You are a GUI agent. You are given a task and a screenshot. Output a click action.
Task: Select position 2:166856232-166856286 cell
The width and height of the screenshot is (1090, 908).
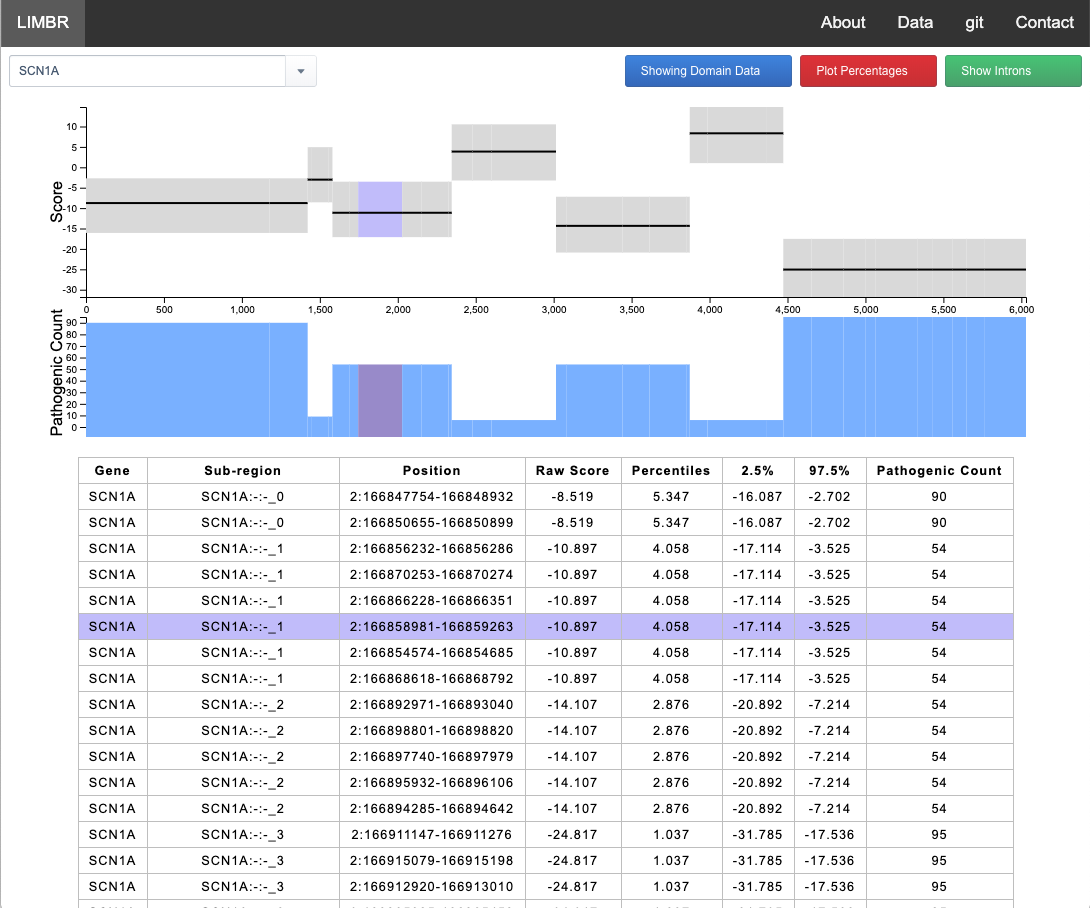[x=432, y=549]
